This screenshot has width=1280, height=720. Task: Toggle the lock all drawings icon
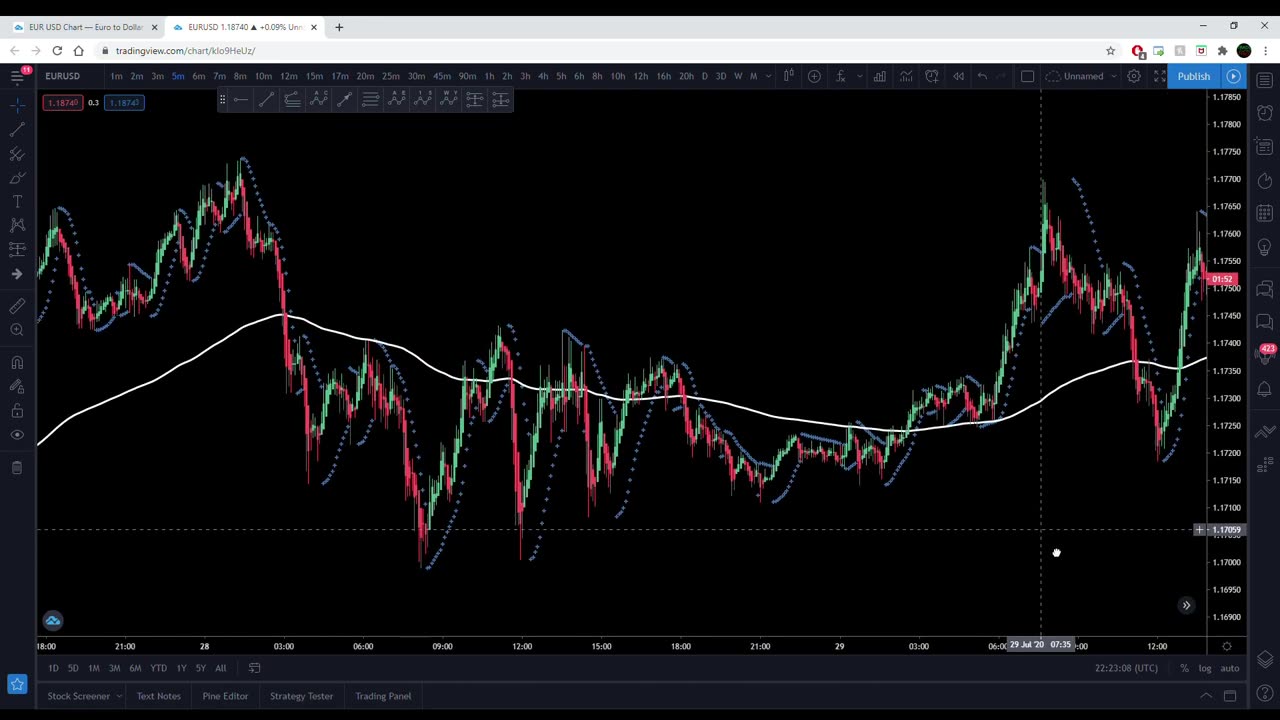pos(17,411)
